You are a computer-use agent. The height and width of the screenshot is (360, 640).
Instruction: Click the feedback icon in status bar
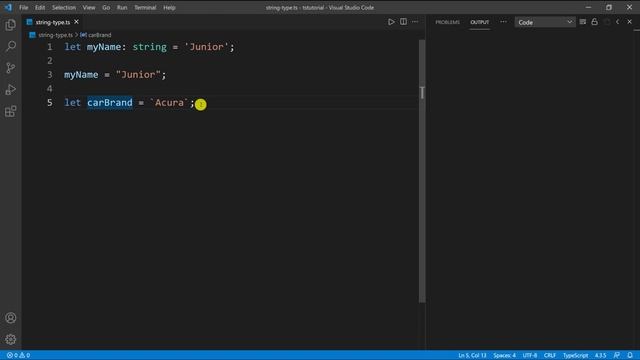tap(616, 355)
